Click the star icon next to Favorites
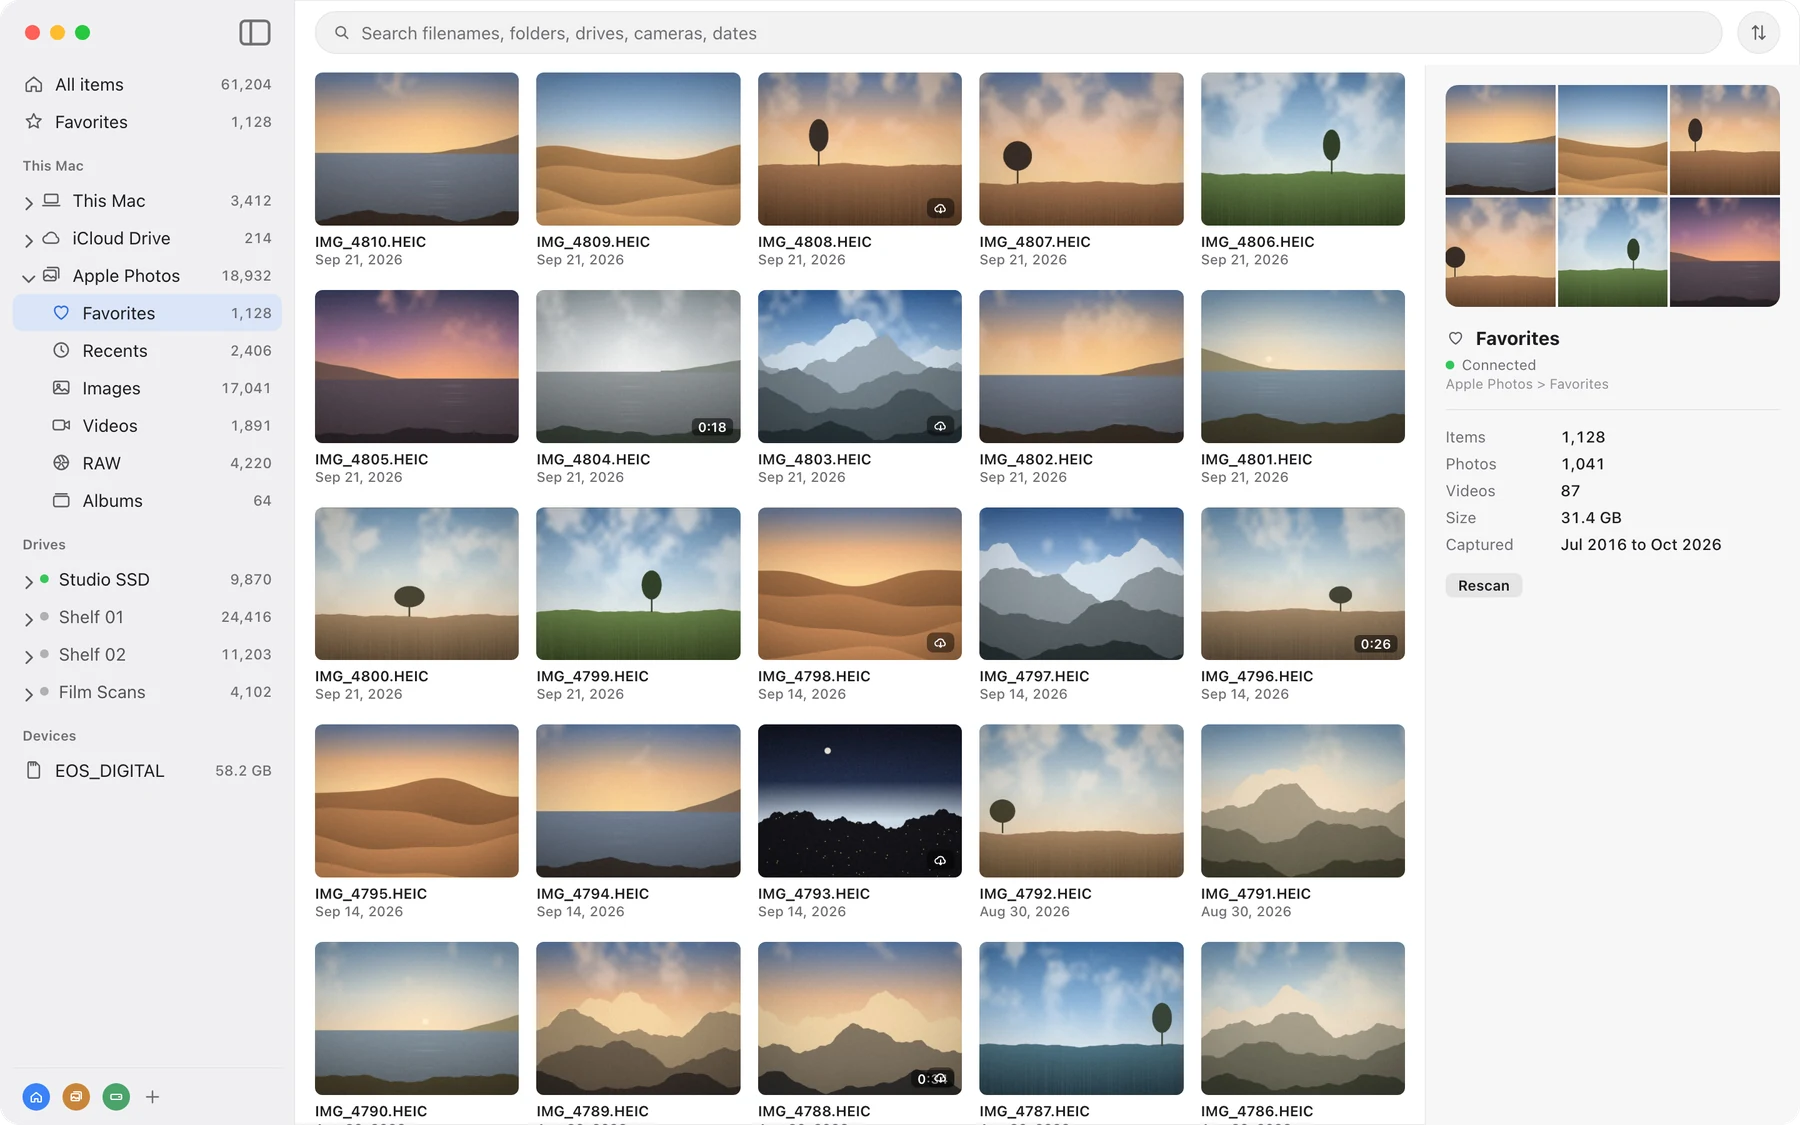The height and width of the screenshot is (1125, 1800). coord(34,122)
